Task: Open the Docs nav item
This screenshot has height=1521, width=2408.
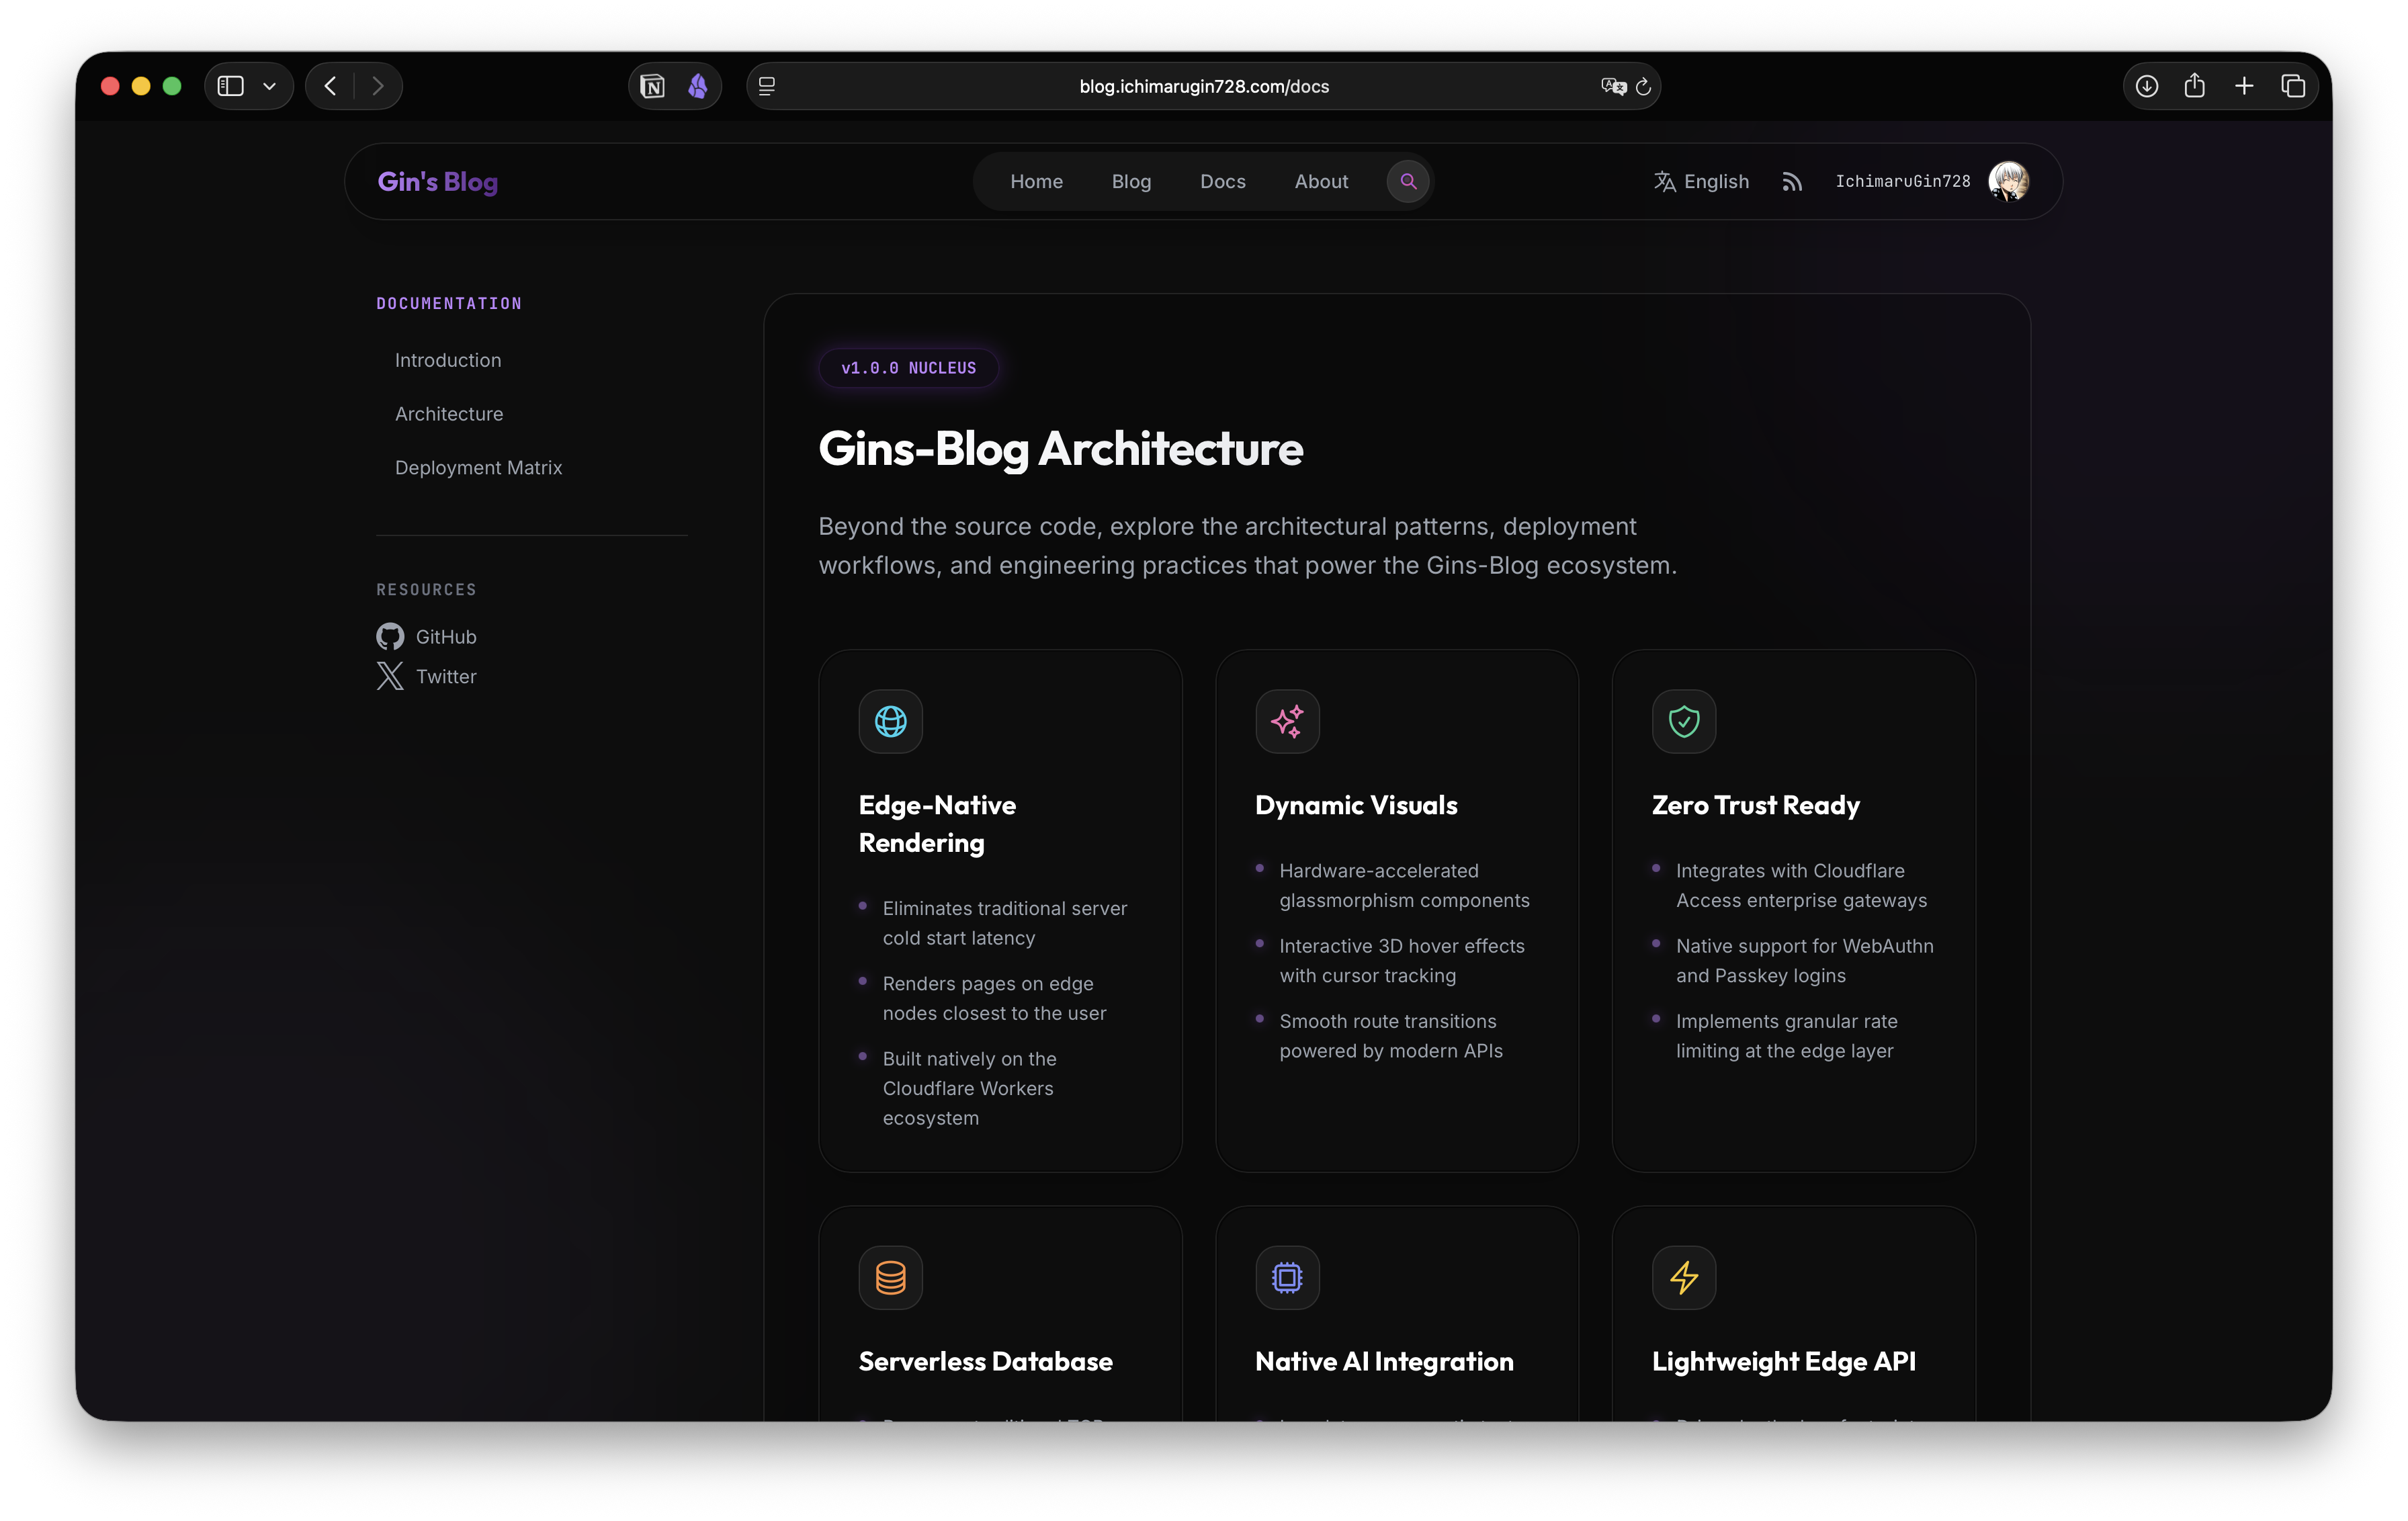Action: pos(1223,181)
